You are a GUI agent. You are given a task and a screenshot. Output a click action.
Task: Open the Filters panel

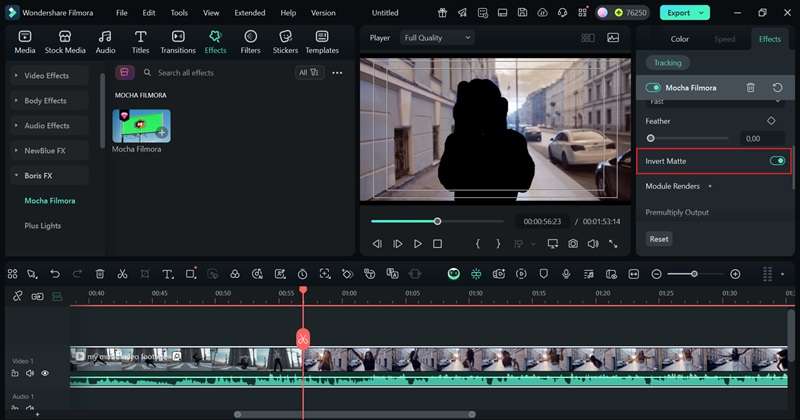tap(250, 42)
